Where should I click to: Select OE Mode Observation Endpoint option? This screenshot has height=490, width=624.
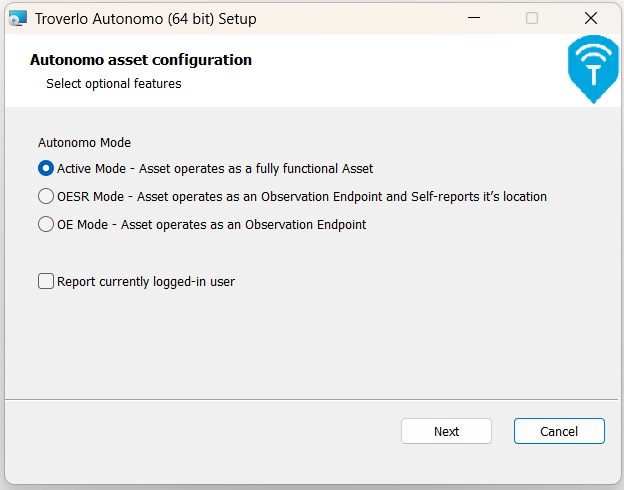(46, 225)
